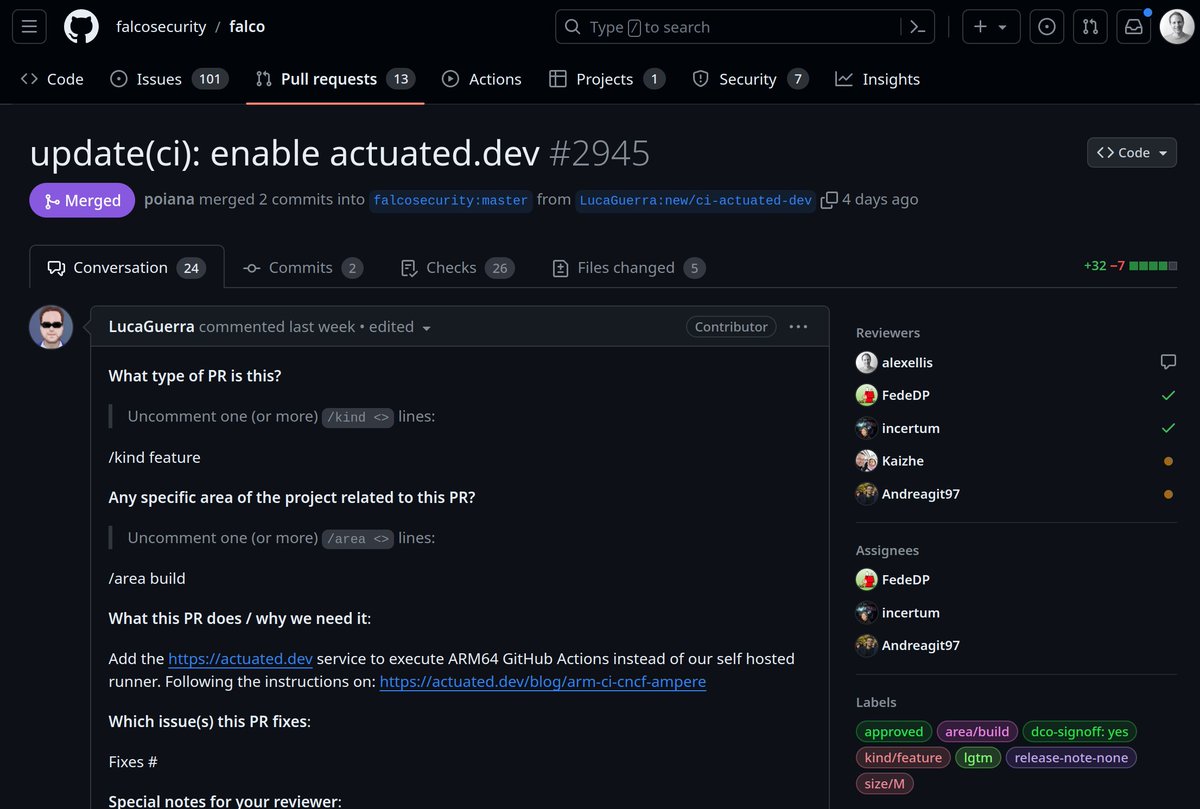Open the Kaizhe reviewer name link
Screen dimensions: 1200x809
pos(905,461)
